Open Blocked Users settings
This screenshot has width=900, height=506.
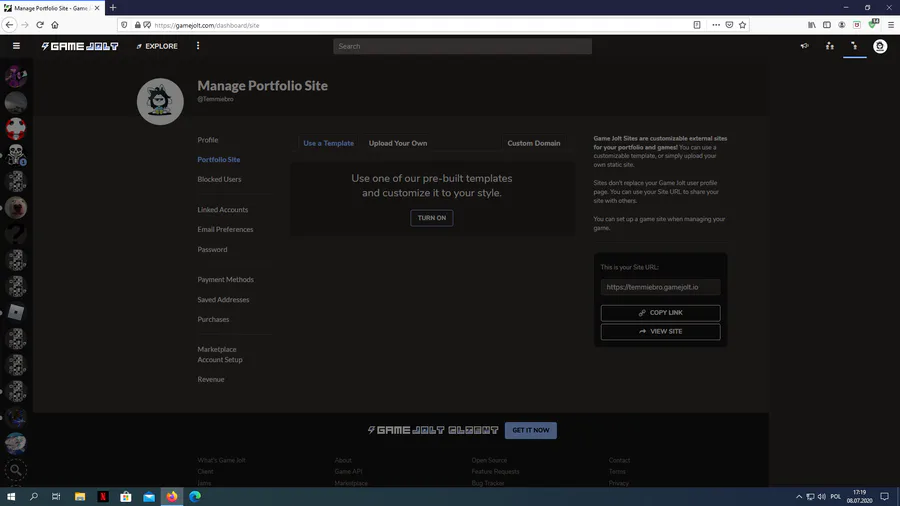(219, 179)
